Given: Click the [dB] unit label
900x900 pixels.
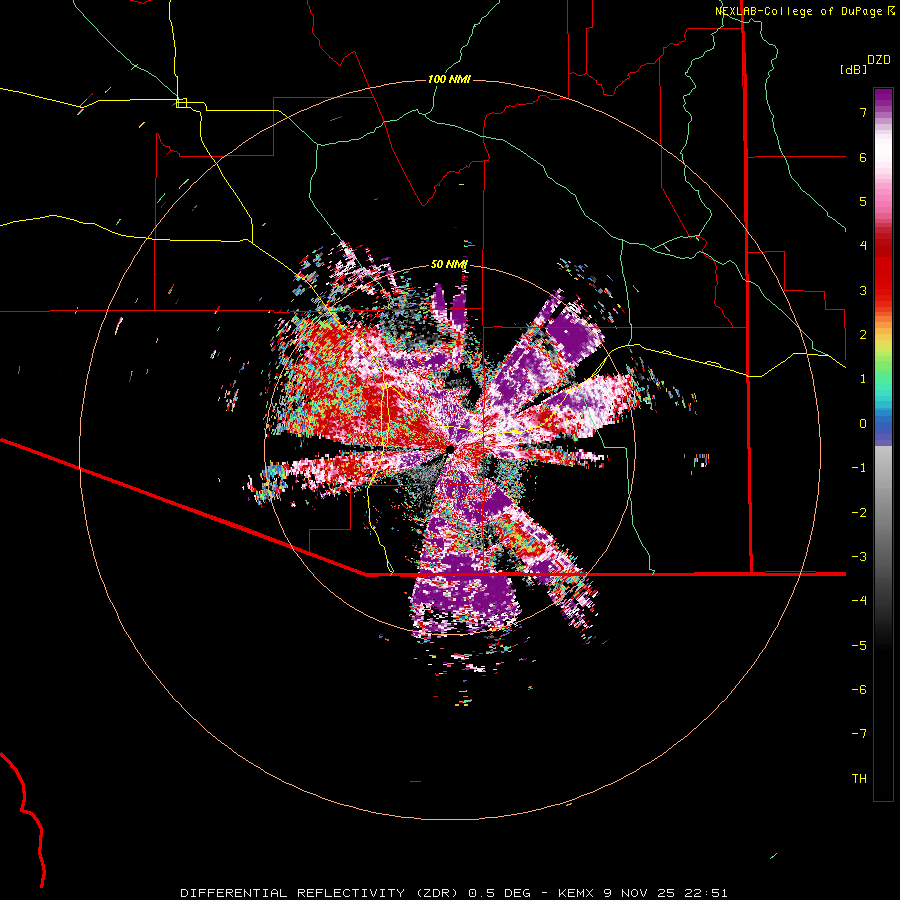Looking at the screenshot, I should [x=854, y=69].
